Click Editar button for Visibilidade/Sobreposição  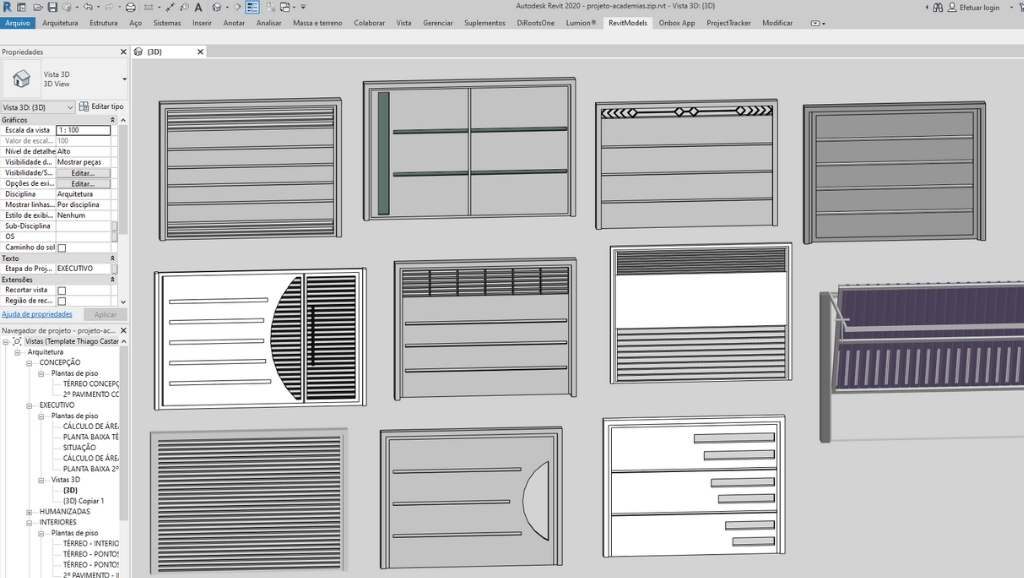pyautogui.click(x=82, y=173)
